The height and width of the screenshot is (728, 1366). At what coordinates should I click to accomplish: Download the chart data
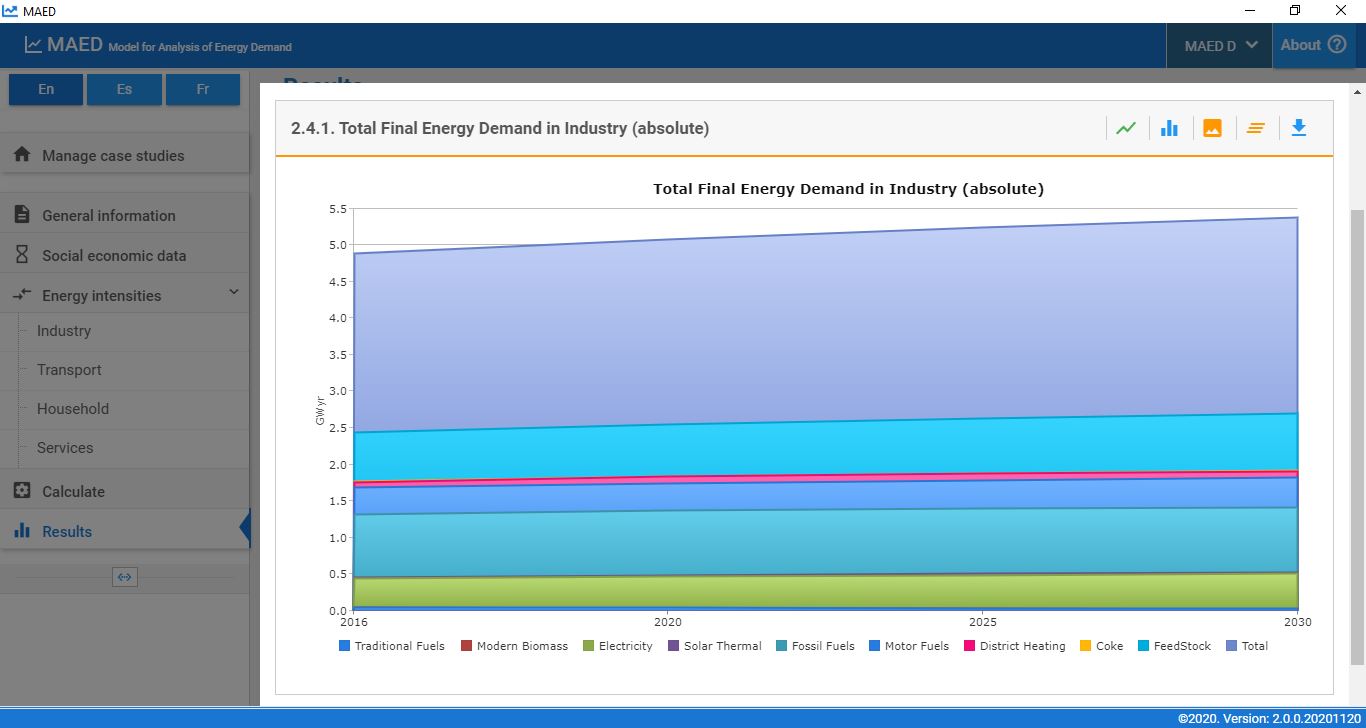pyautogui.click(x=1299, y=128)
